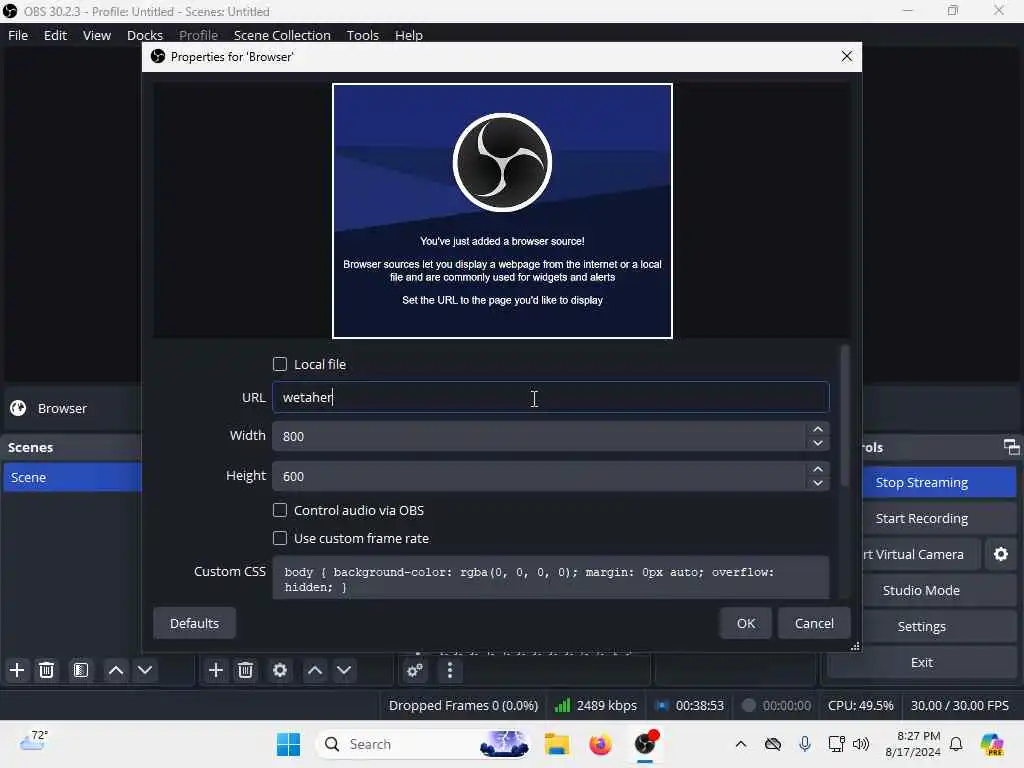Move source down with arrow icon

[344, 670]
